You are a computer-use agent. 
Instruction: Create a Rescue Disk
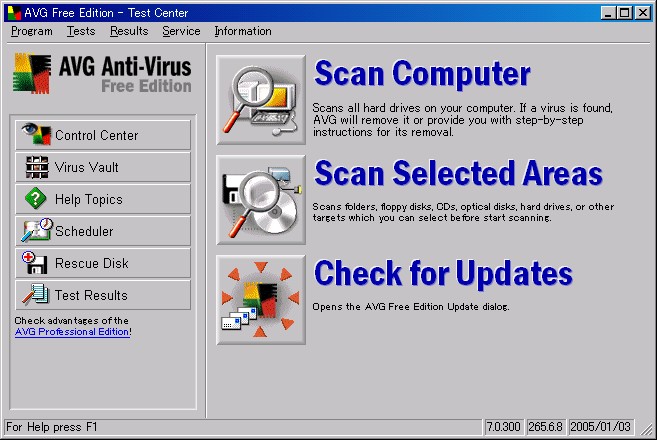(x=103, y=263)
